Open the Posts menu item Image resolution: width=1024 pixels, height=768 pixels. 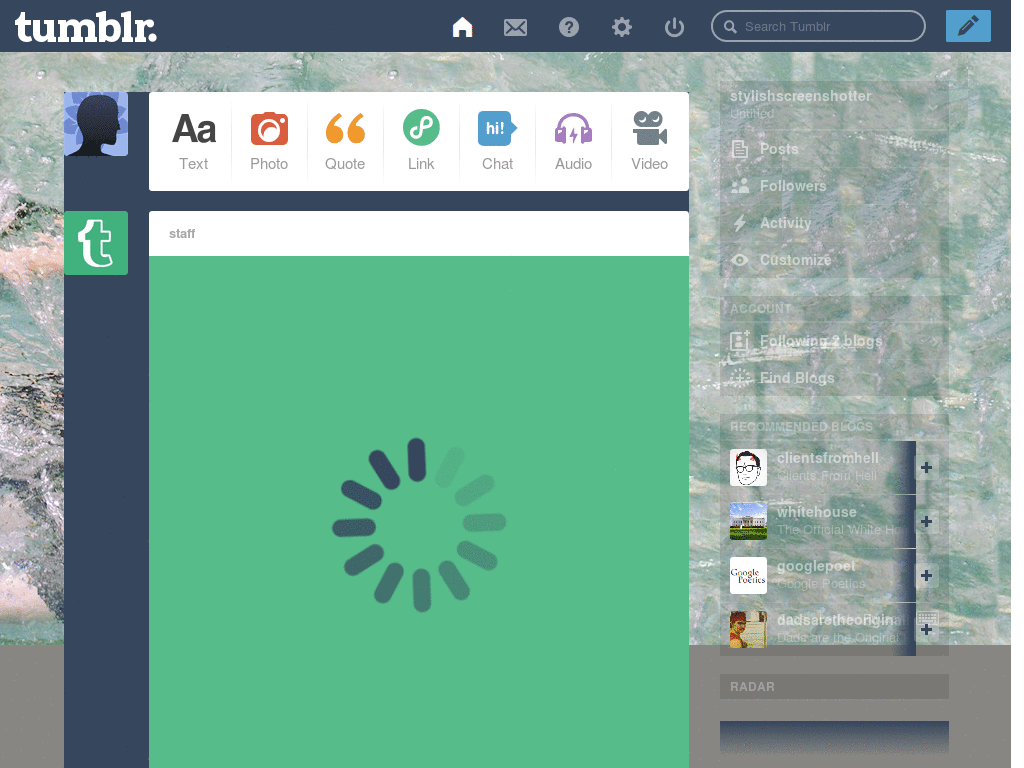coord(834,149)
